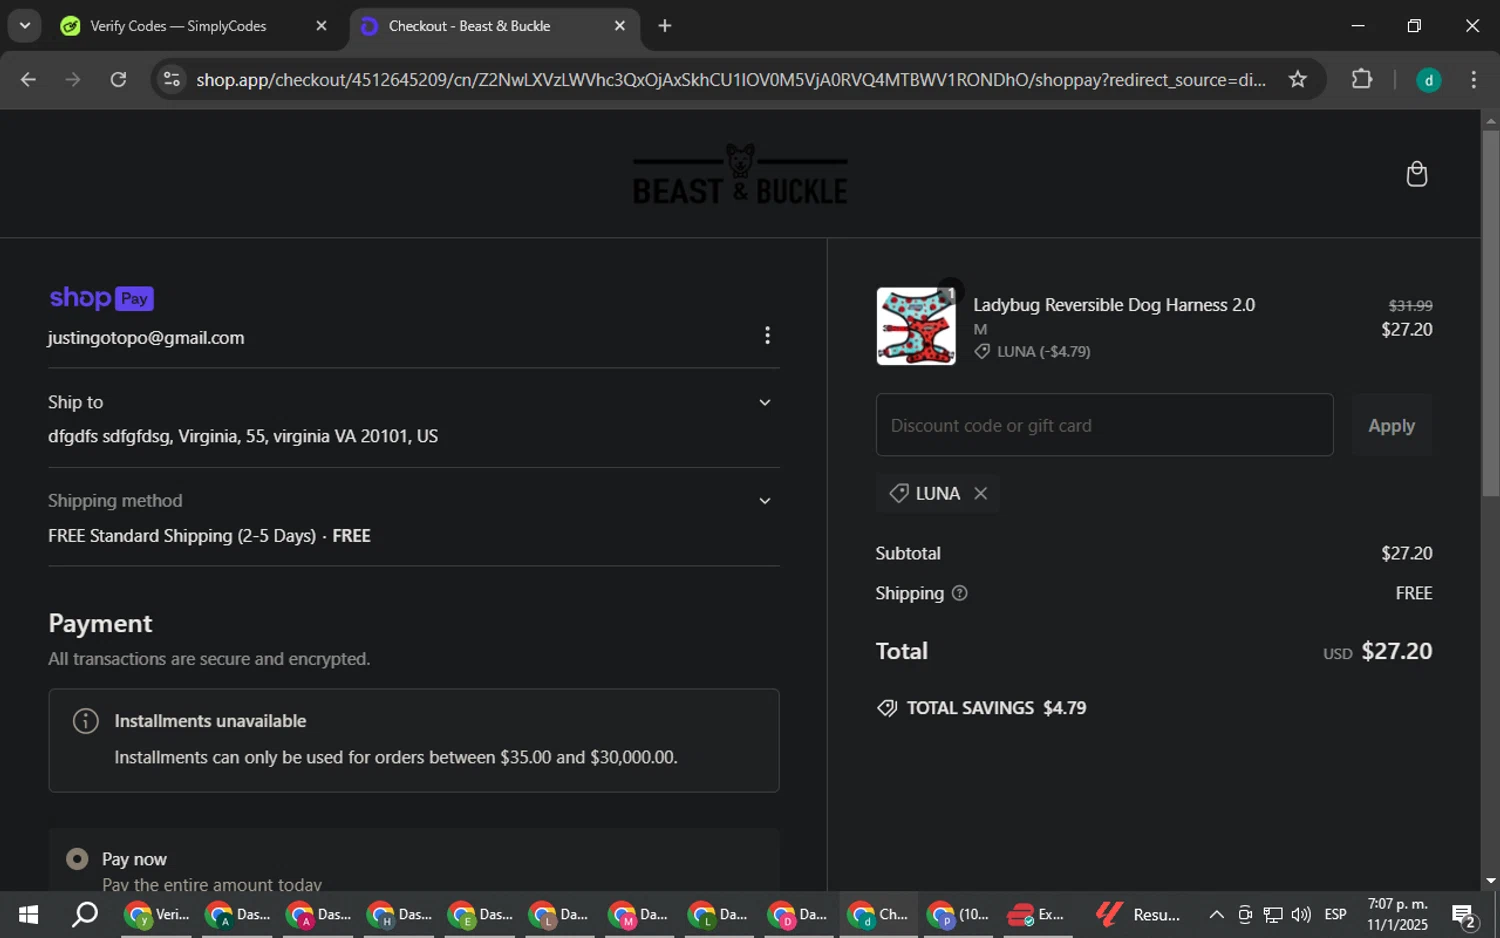The width and height of the screenshot is (1500, 938).
Task: Click the shipping address text
Action: click(243, 436)
